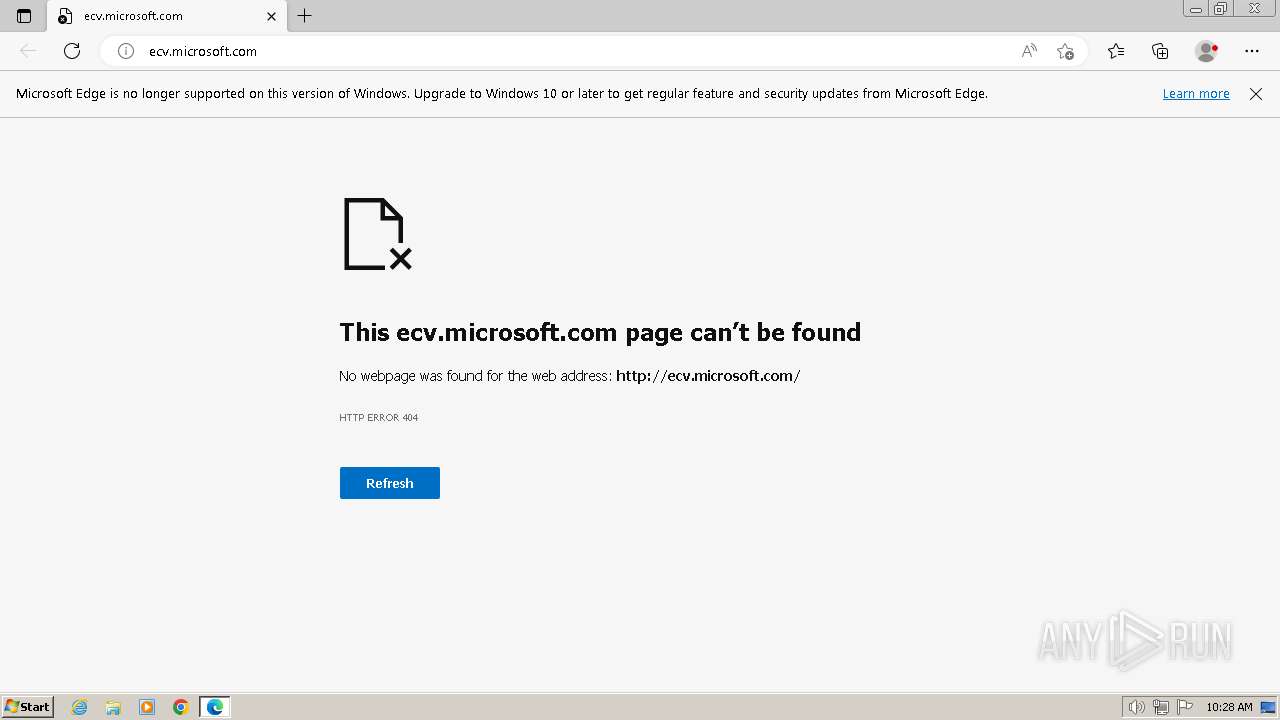Select the ecv.microsoft.com tab
The height and width of the screenshot is (720, 1280).
168,16
